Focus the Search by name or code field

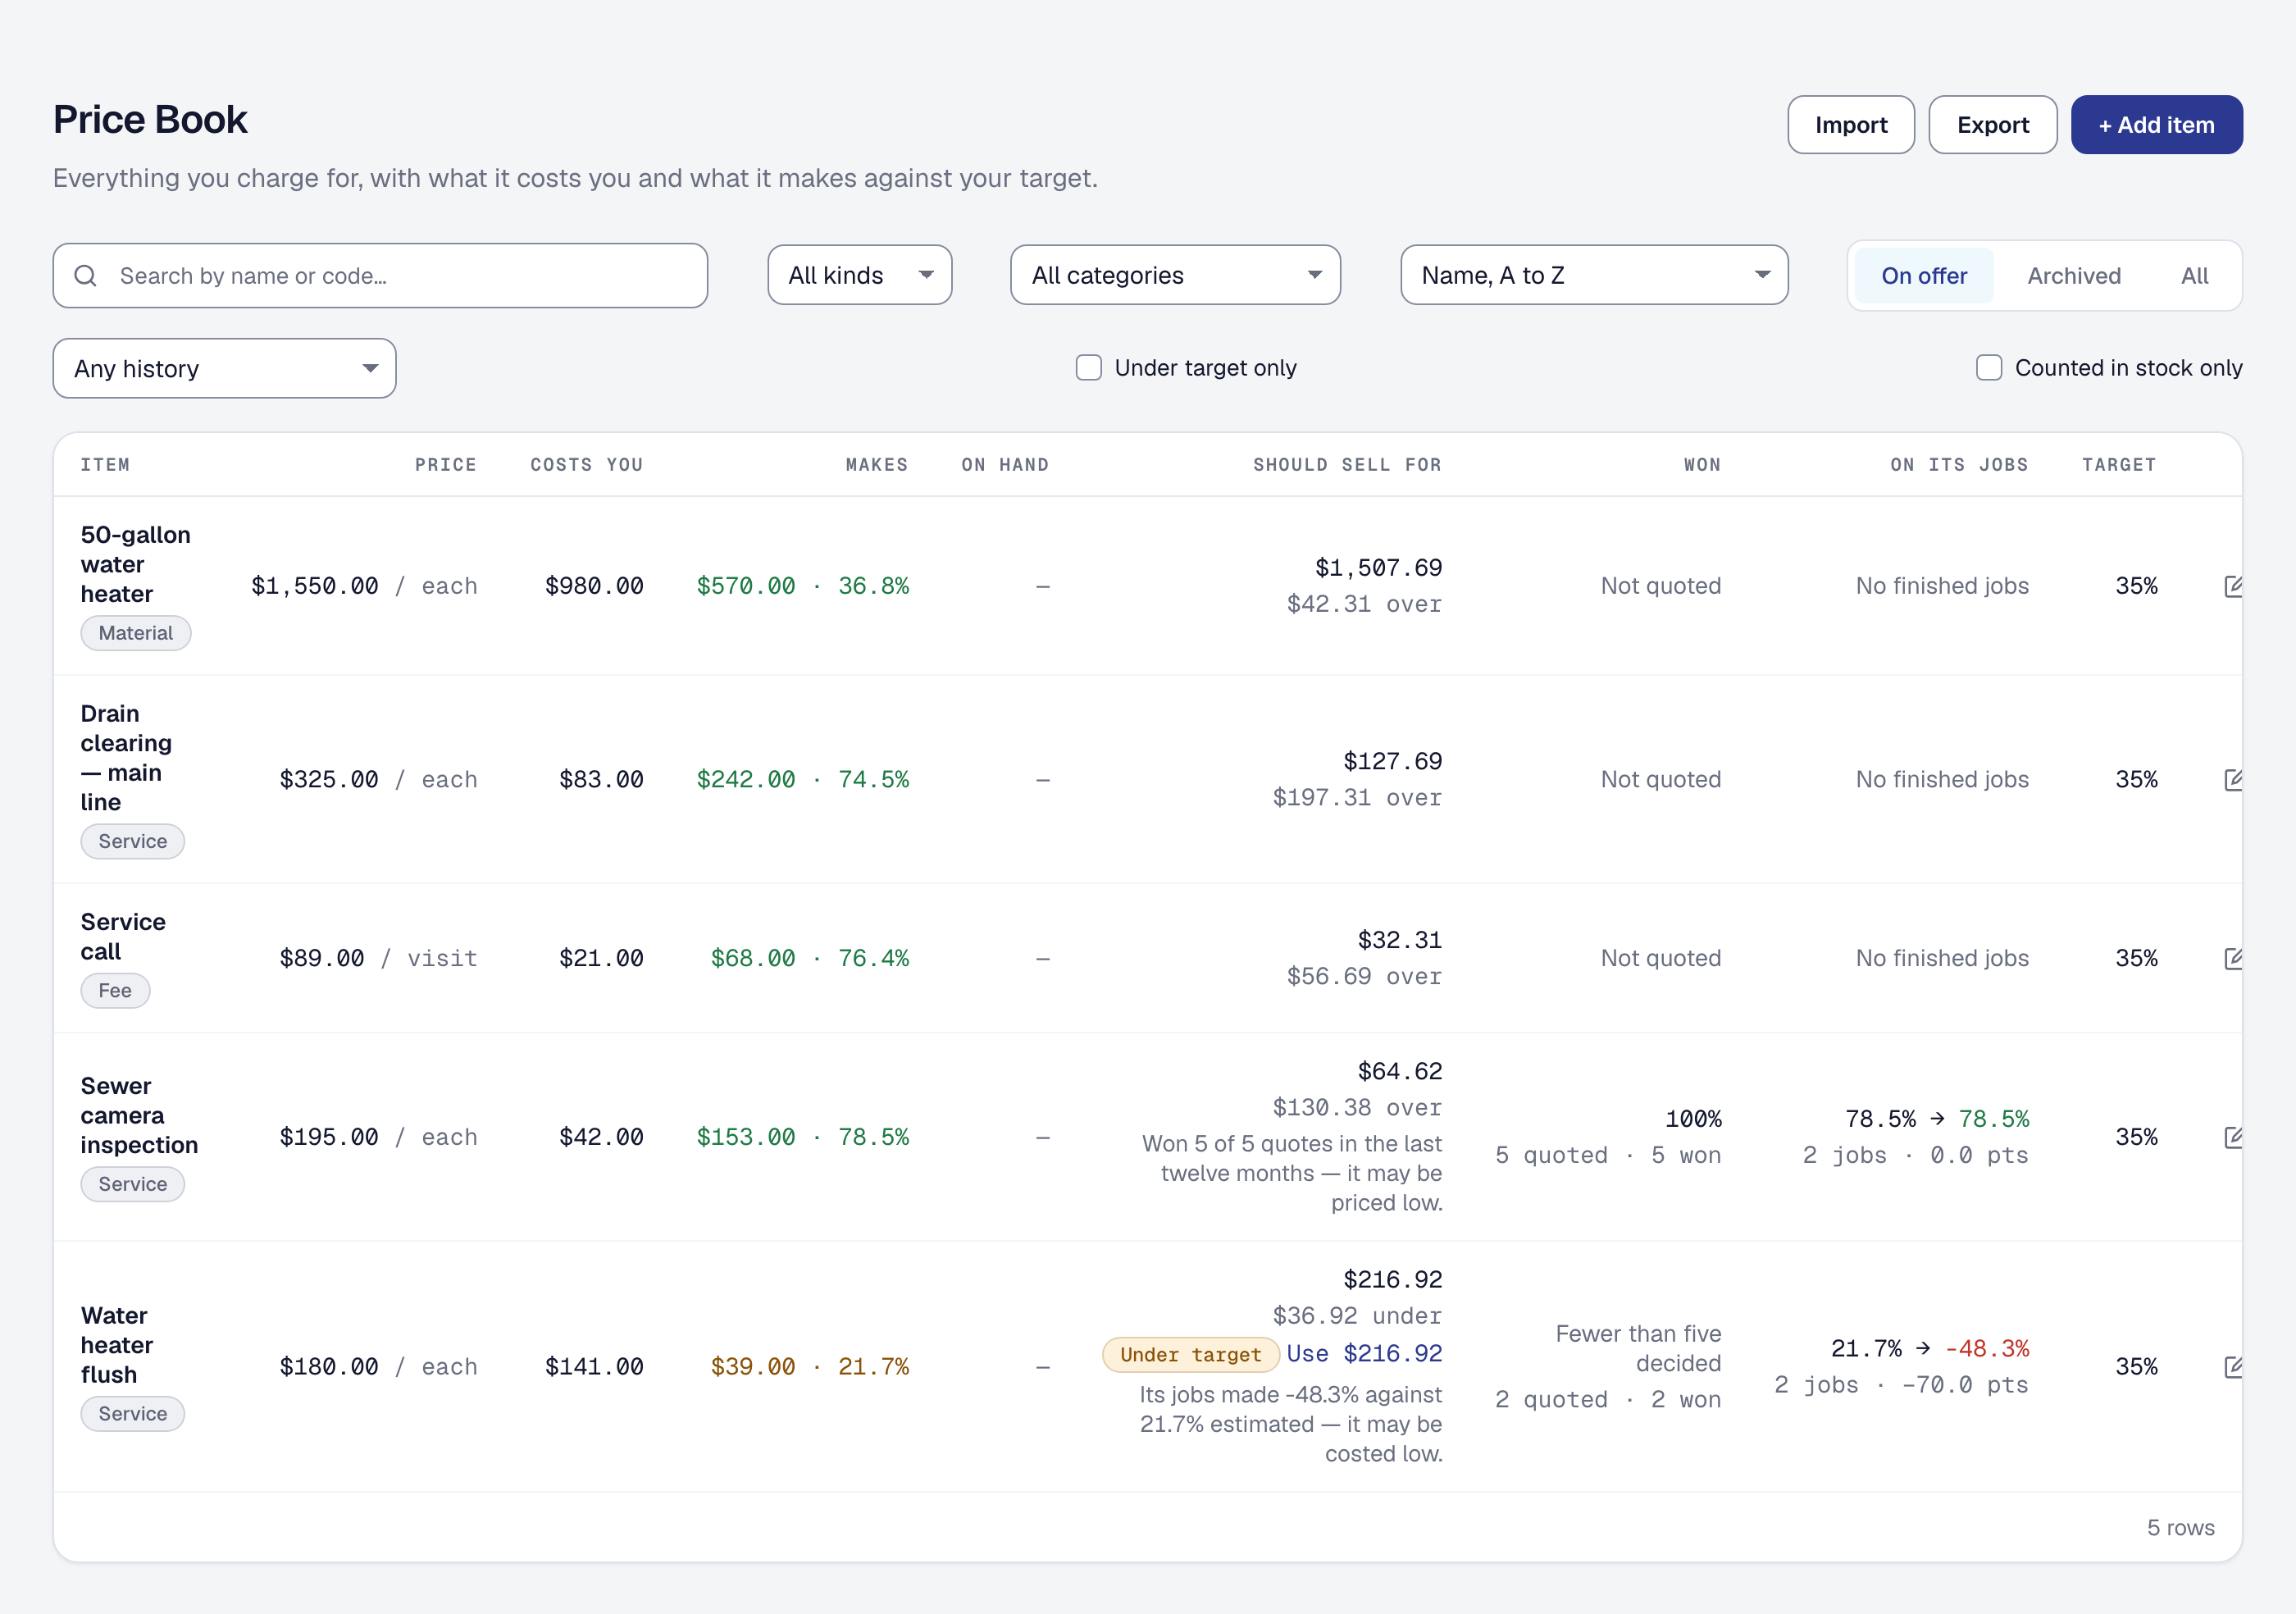point(380,275)
